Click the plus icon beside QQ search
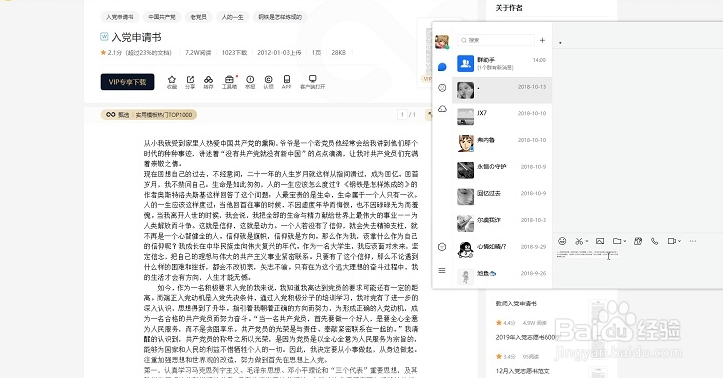Screen dimensions: 723x378 542,40
